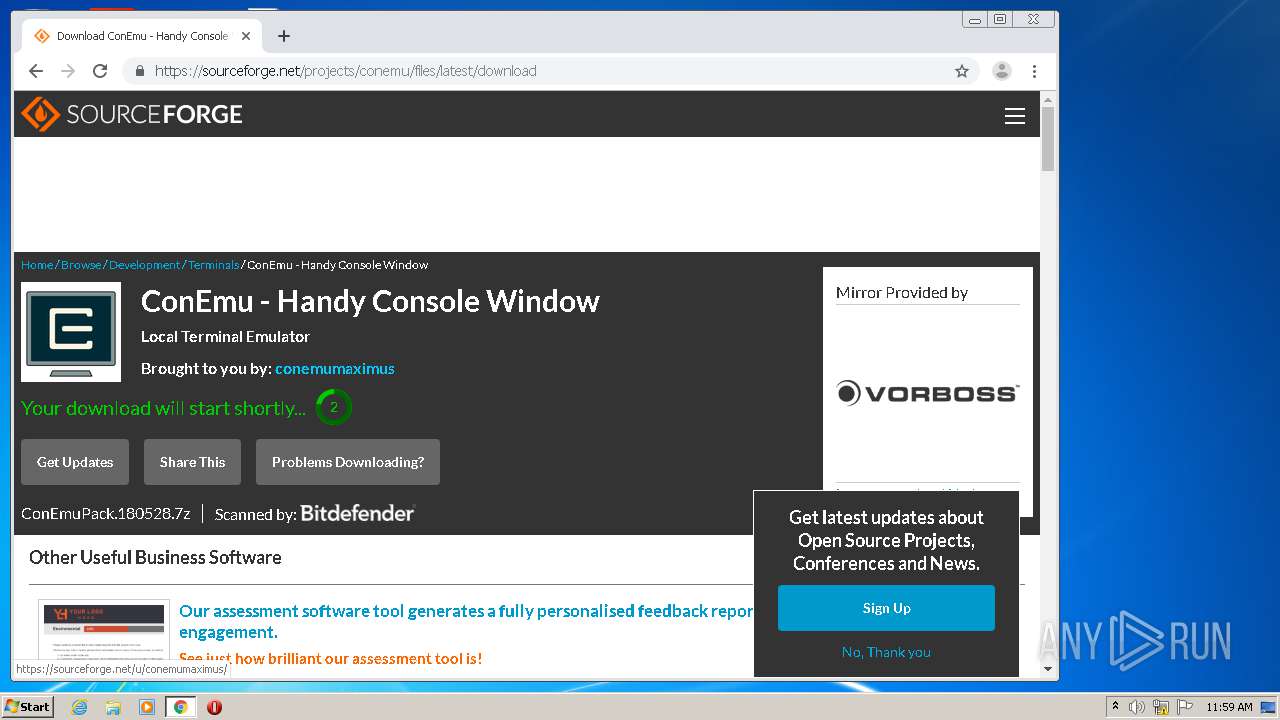Go back in Chrome

pyautogui.click(x=36, y=71)
